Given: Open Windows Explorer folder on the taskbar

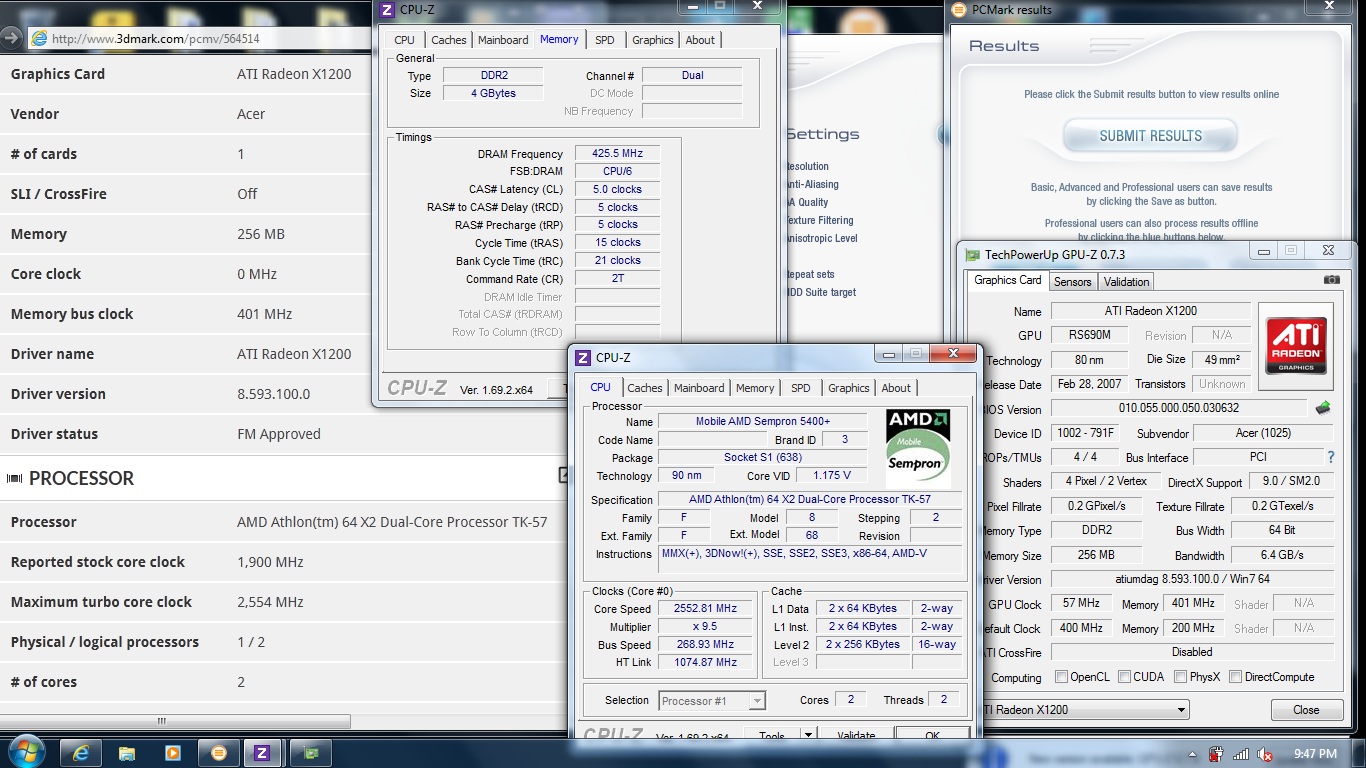Looking at the screenshot, I should [x=127, y=753].
